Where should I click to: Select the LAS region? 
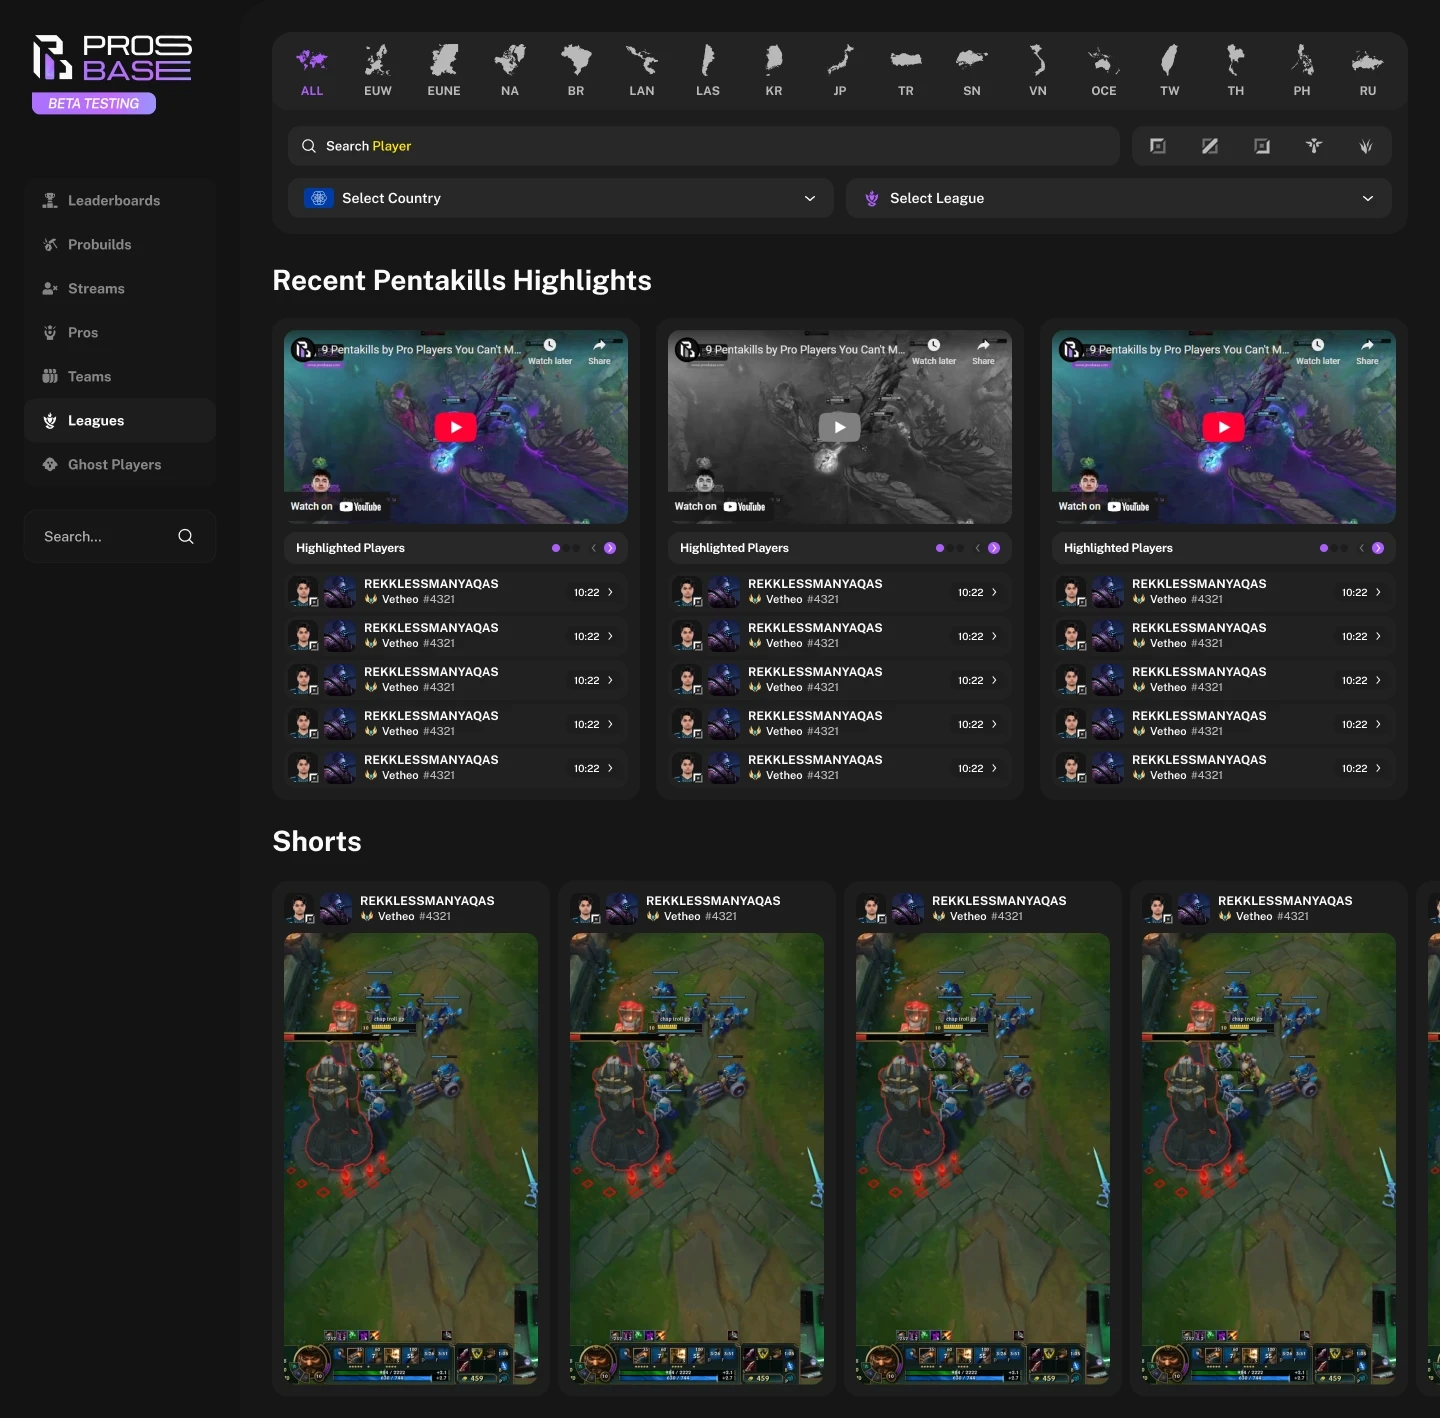pyautogui.click(x=708, y=71)
